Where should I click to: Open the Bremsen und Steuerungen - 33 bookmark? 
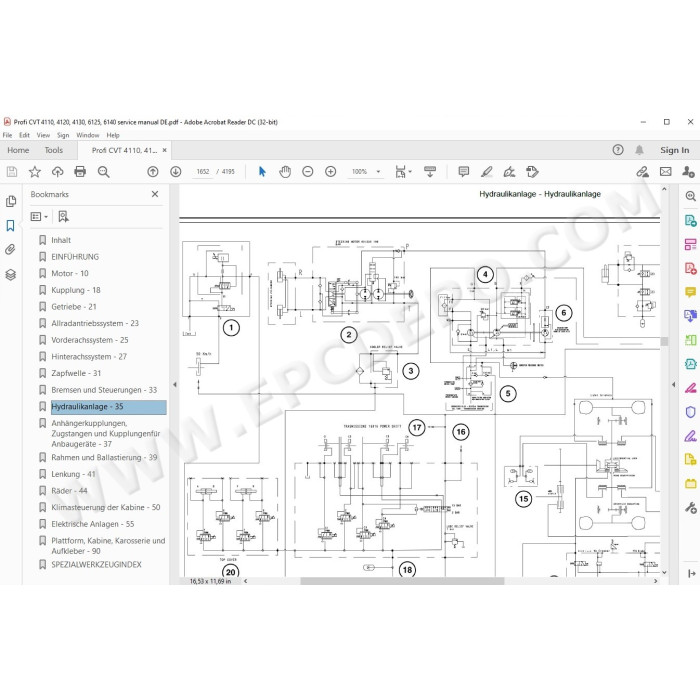click(x=104, y=390)
